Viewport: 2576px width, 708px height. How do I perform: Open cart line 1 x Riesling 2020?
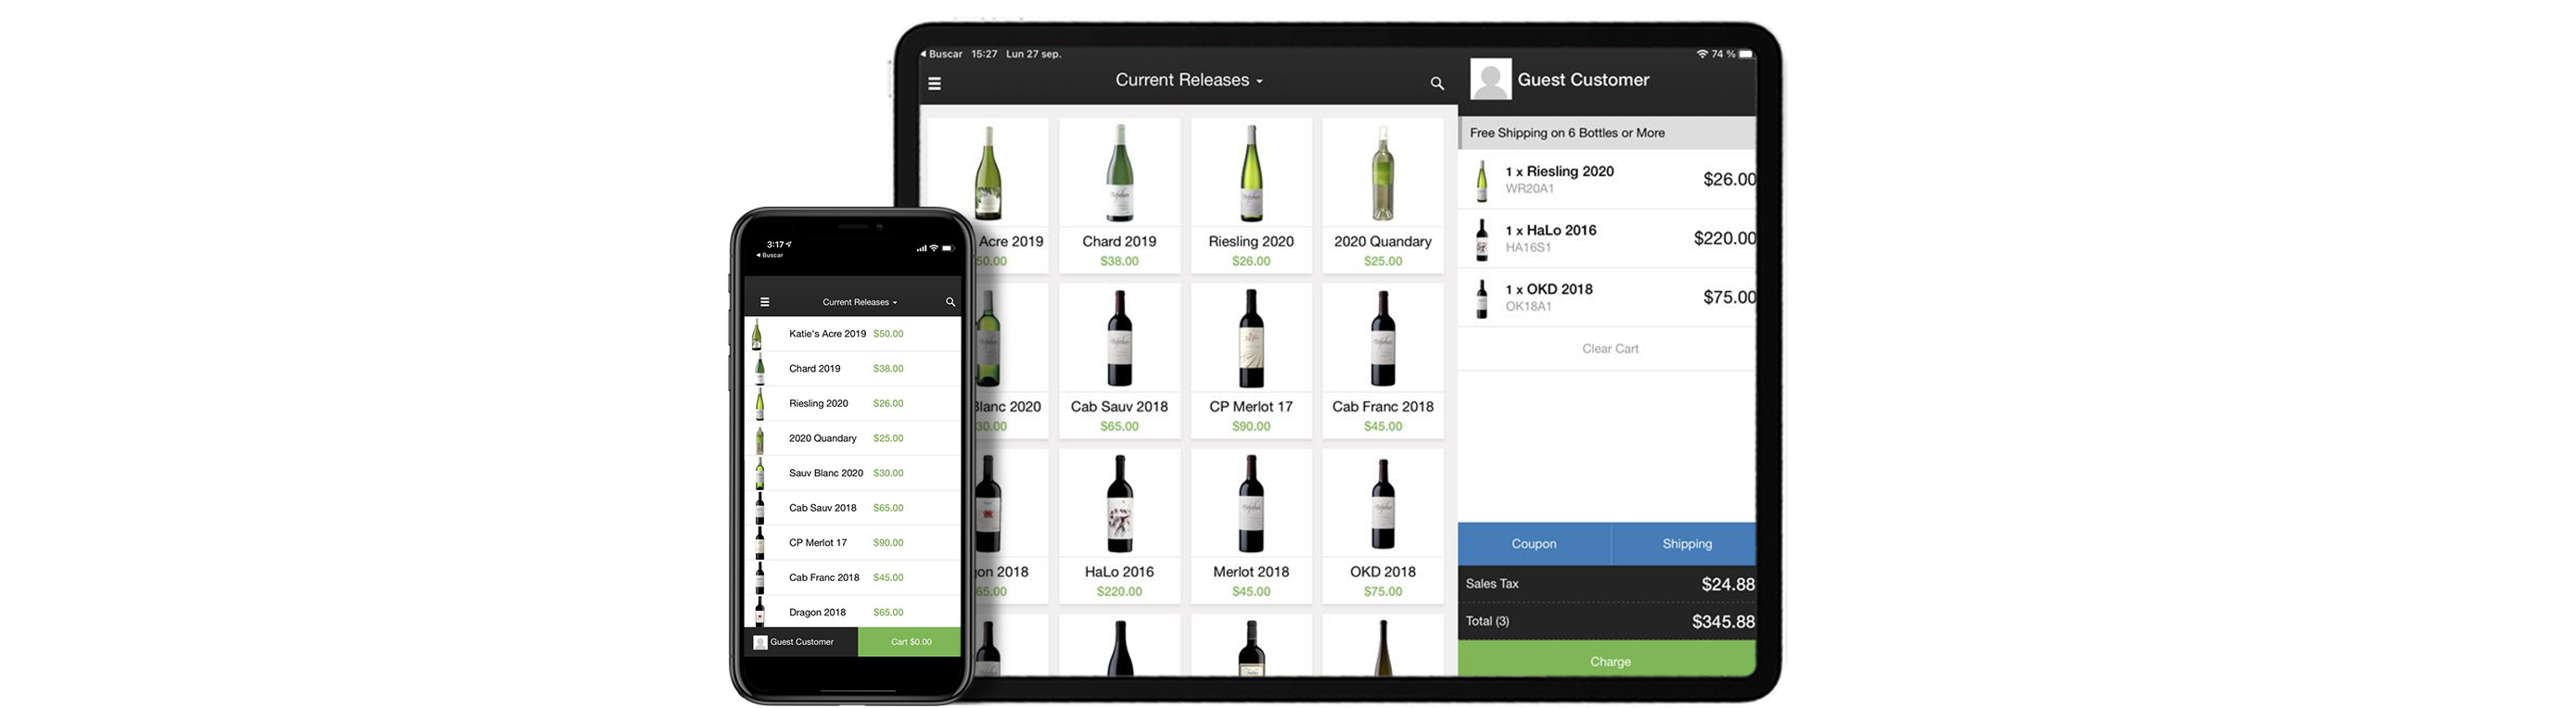pyautogui.click(x=1607, y=180)
